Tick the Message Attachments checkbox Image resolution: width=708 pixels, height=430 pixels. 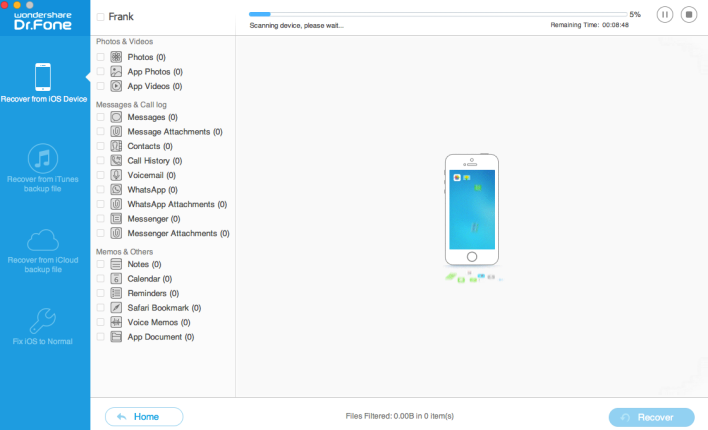100,131
